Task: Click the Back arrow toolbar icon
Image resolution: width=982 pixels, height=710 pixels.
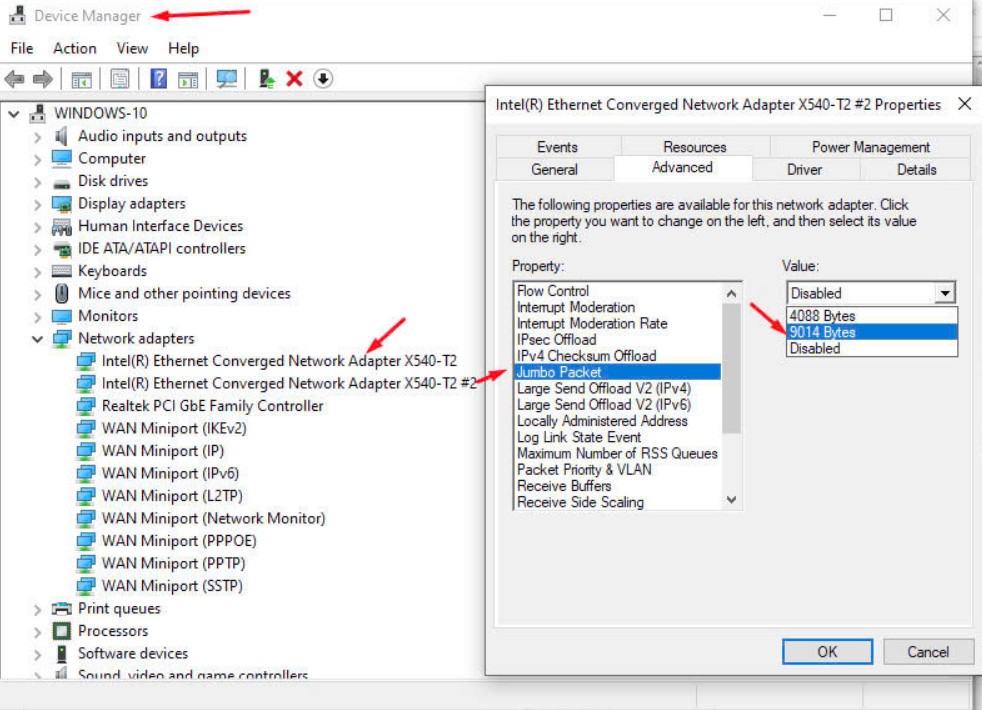Action: tap(14, 79)
